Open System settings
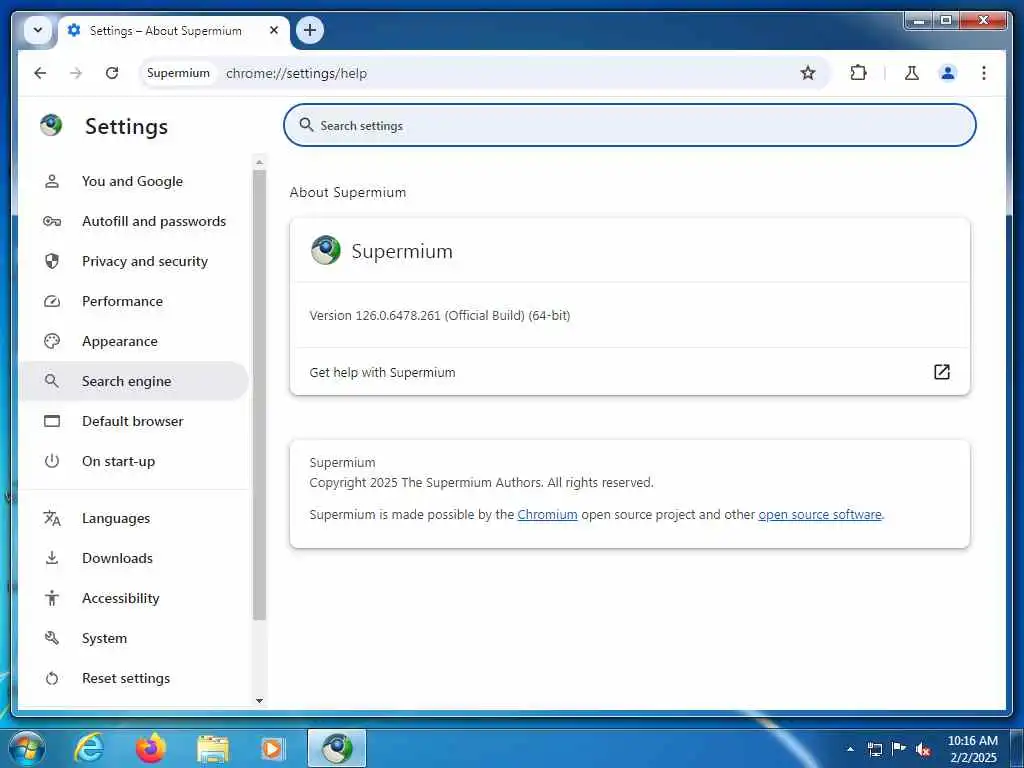This screenshot has width=1024, height=768. point(133,638)
